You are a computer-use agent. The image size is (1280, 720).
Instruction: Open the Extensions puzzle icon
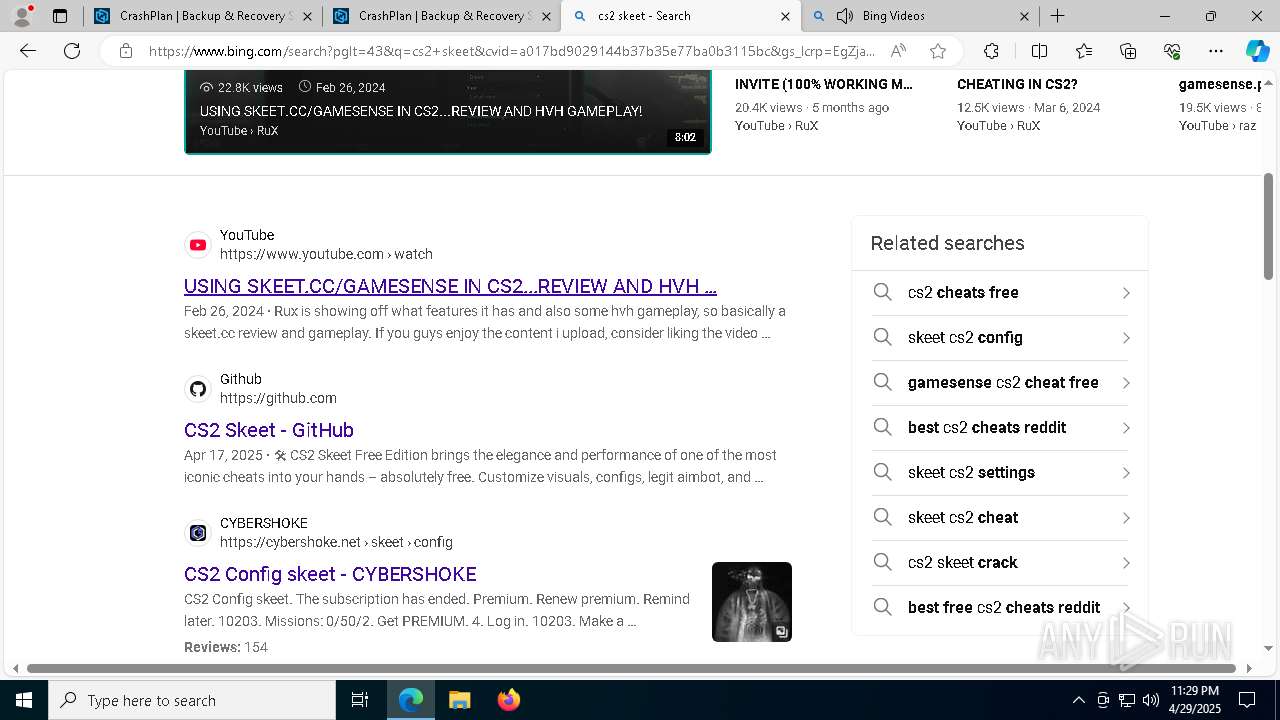tap(991, 51)
